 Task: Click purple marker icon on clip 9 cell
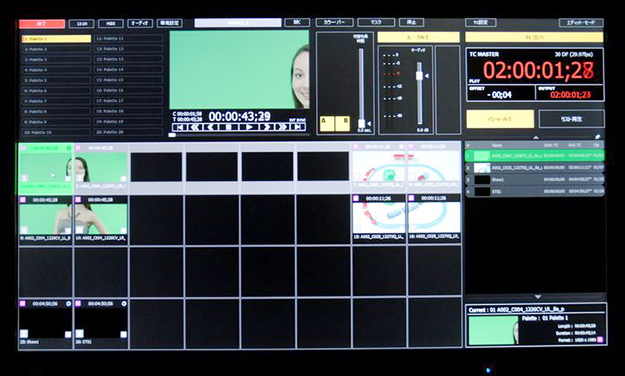(x=23, y=199)
